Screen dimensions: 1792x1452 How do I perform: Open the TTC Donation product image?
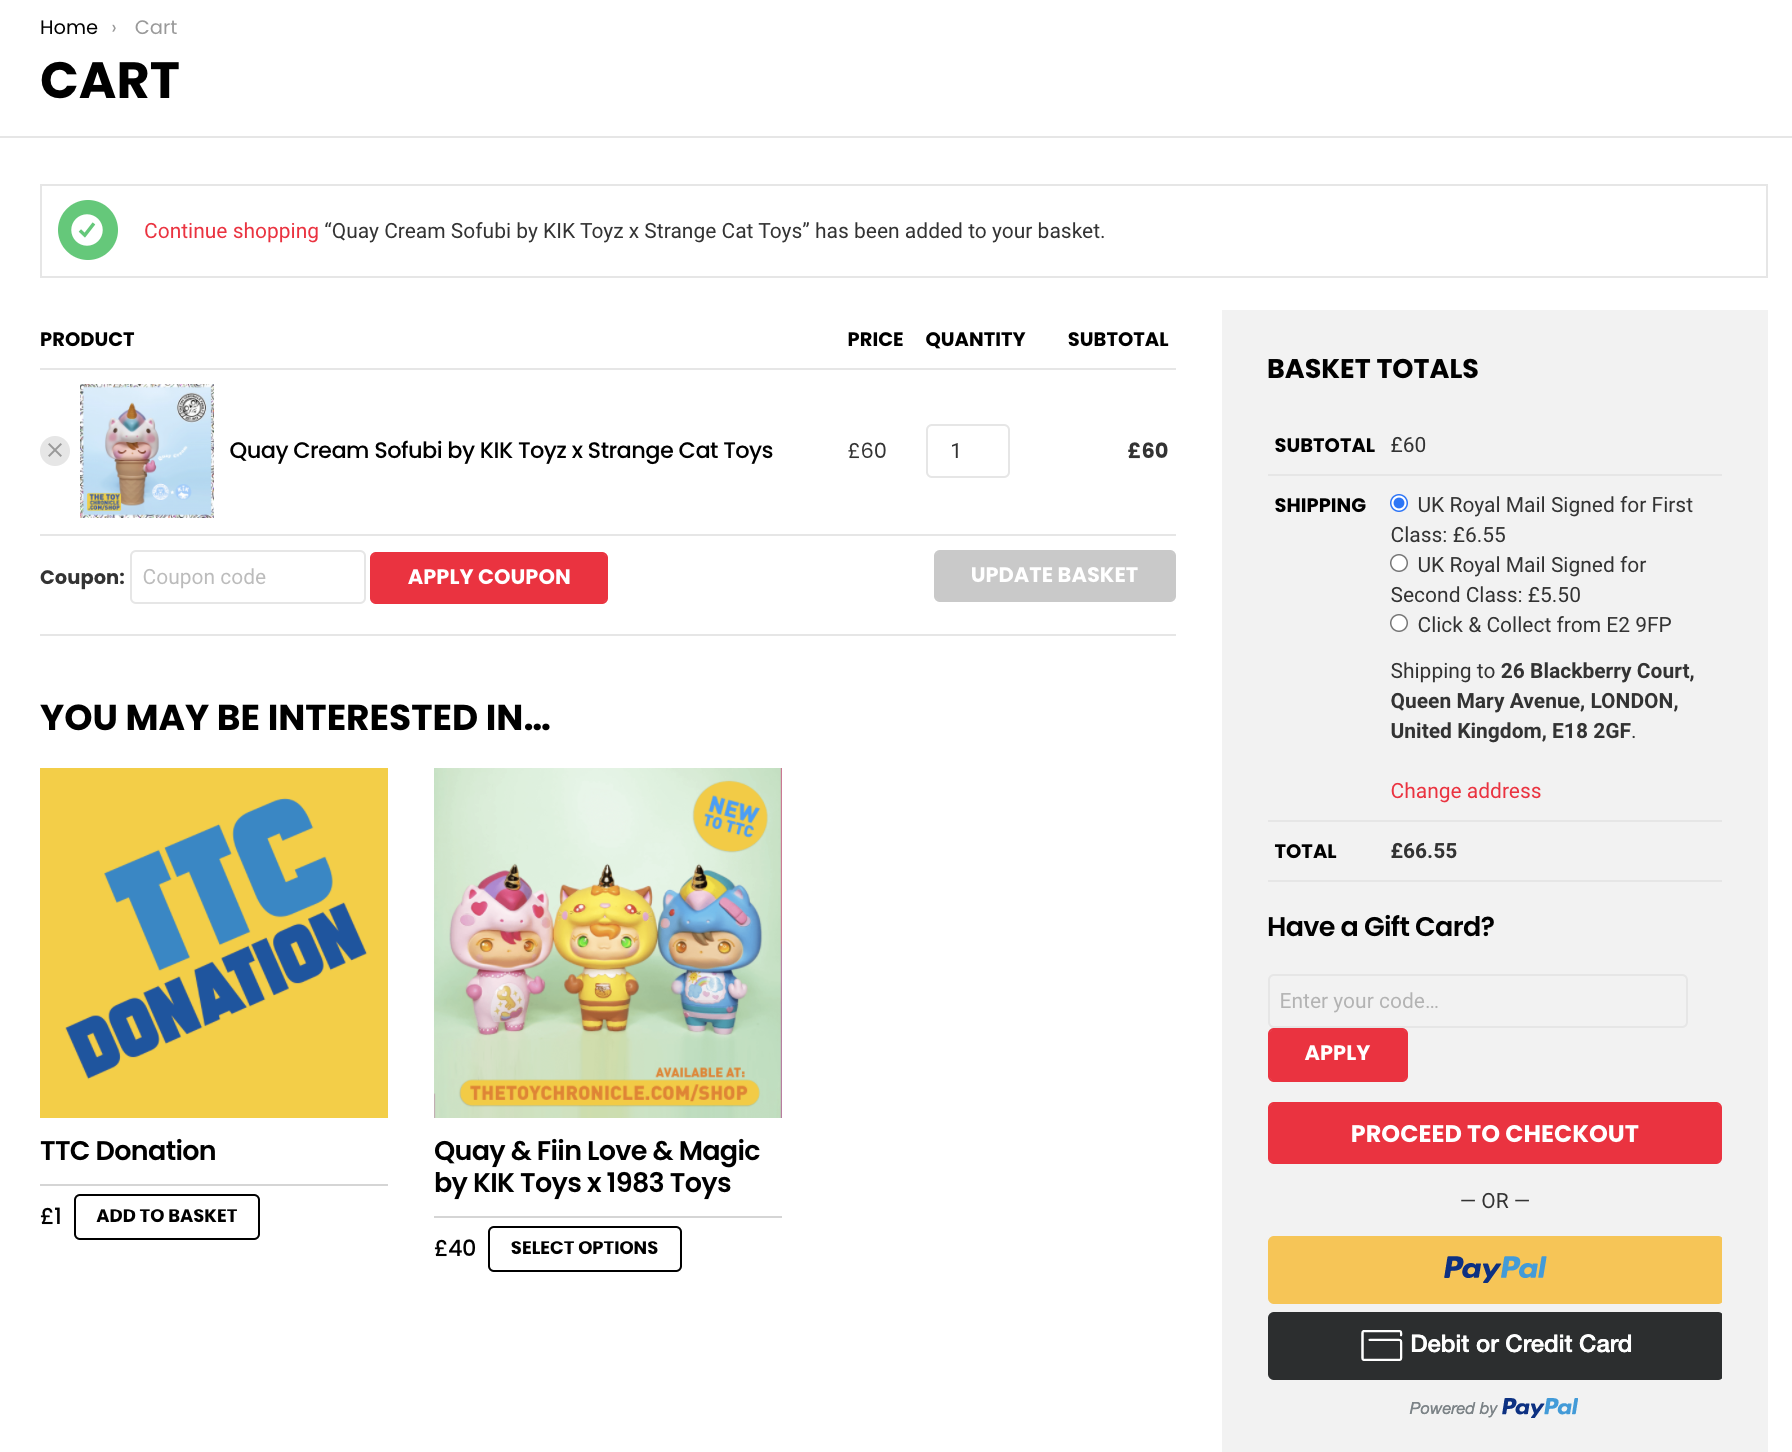214,943
